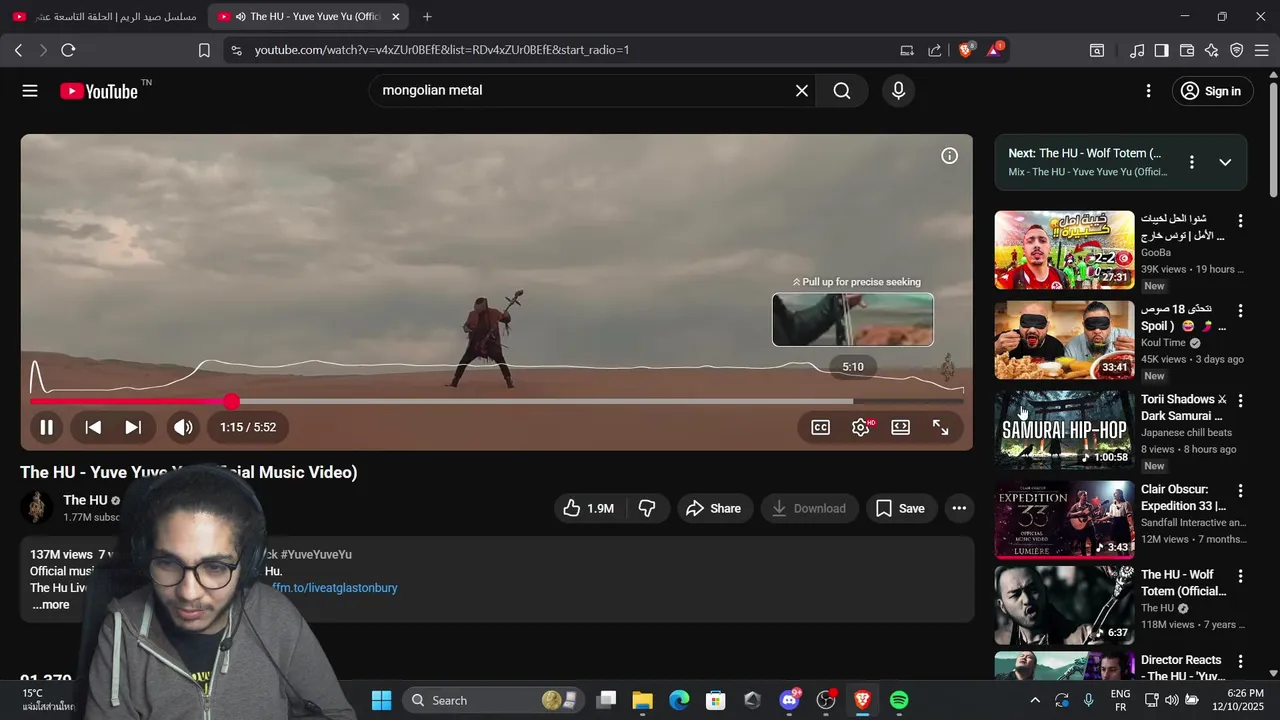Open the YouTube guide hamburger menu
1280x720 pixels.
tap(30, 91)
